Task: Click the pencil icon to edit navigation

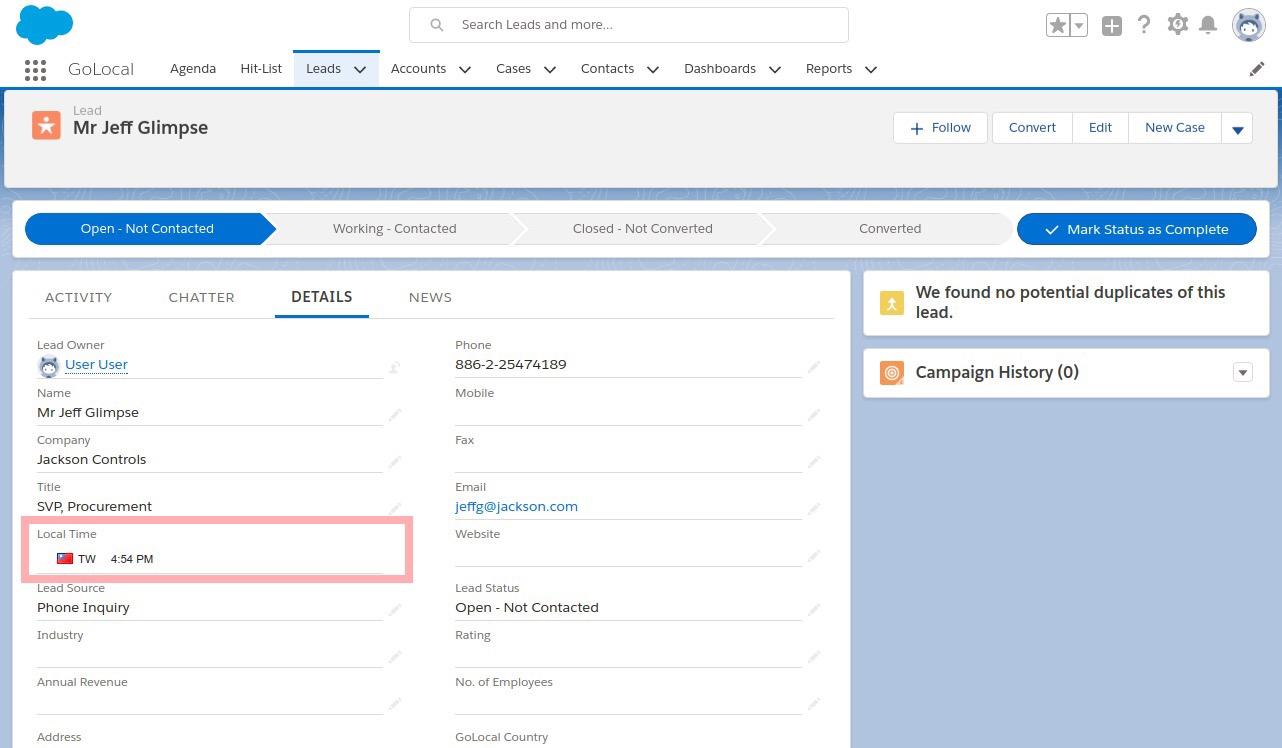Action: coord(1257,69)
